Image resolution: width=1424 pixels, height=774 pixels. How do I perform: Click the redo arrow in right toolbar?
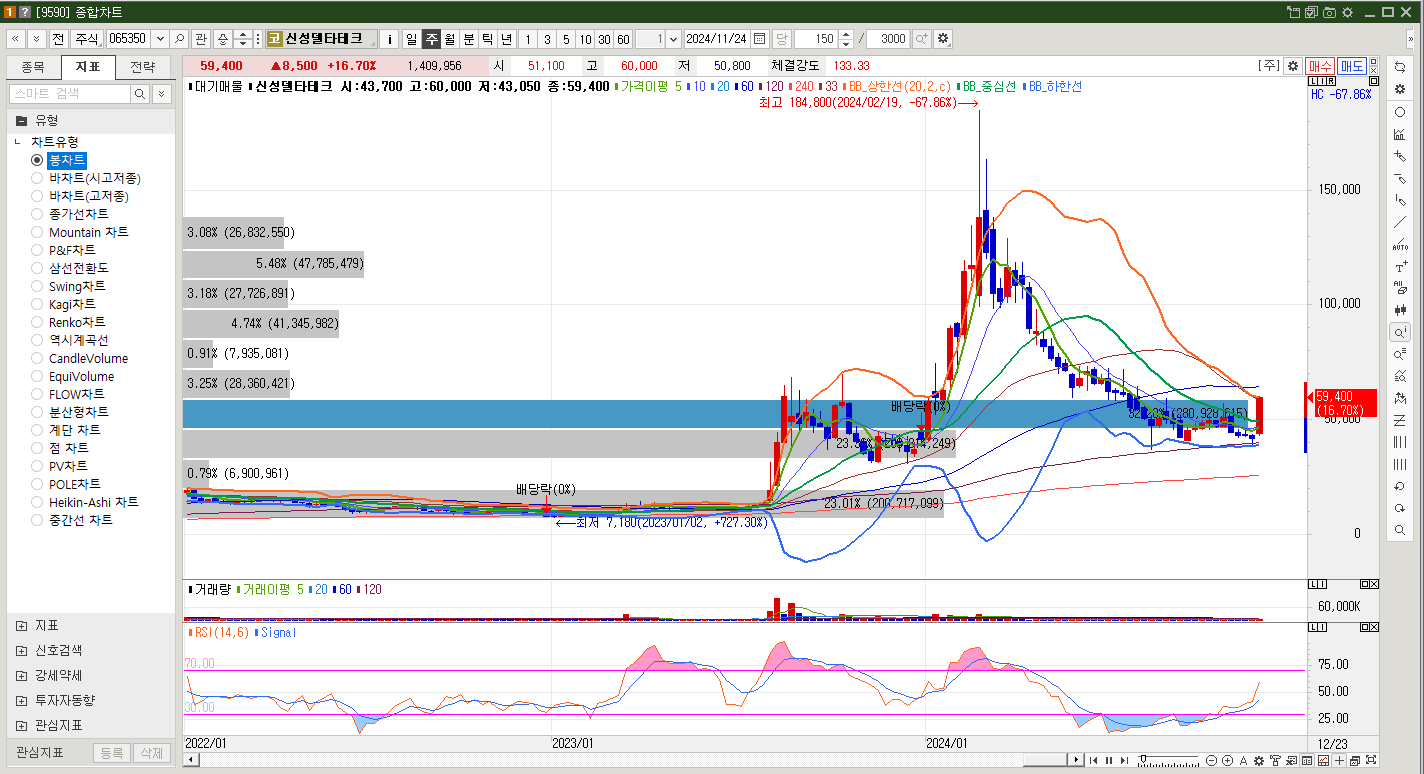coord(1400,508)
